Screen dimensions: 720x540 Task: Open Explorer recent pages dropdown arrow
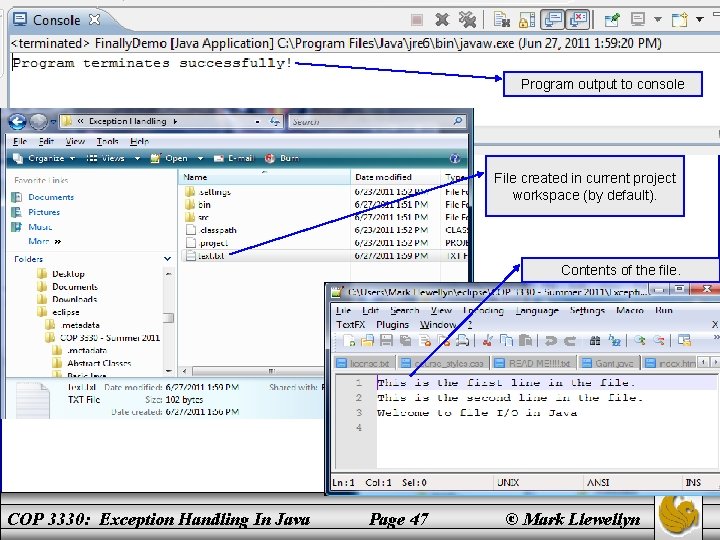point(53,122)
